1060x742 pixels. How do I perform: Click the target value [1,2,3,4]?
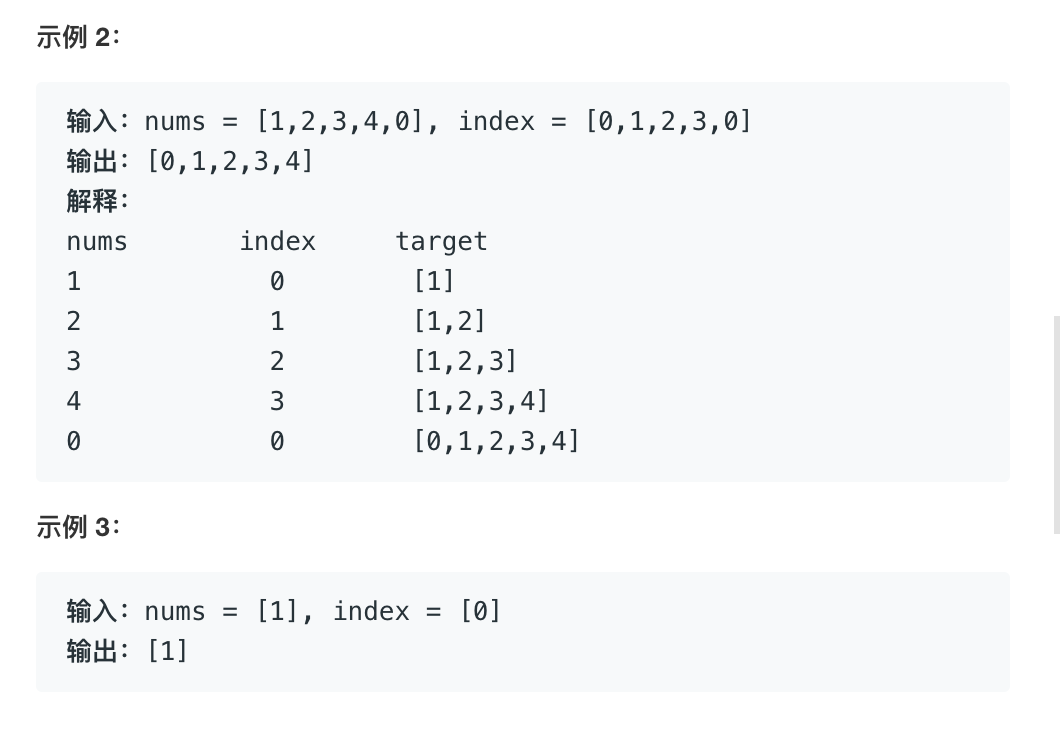[x=481, y=401]
